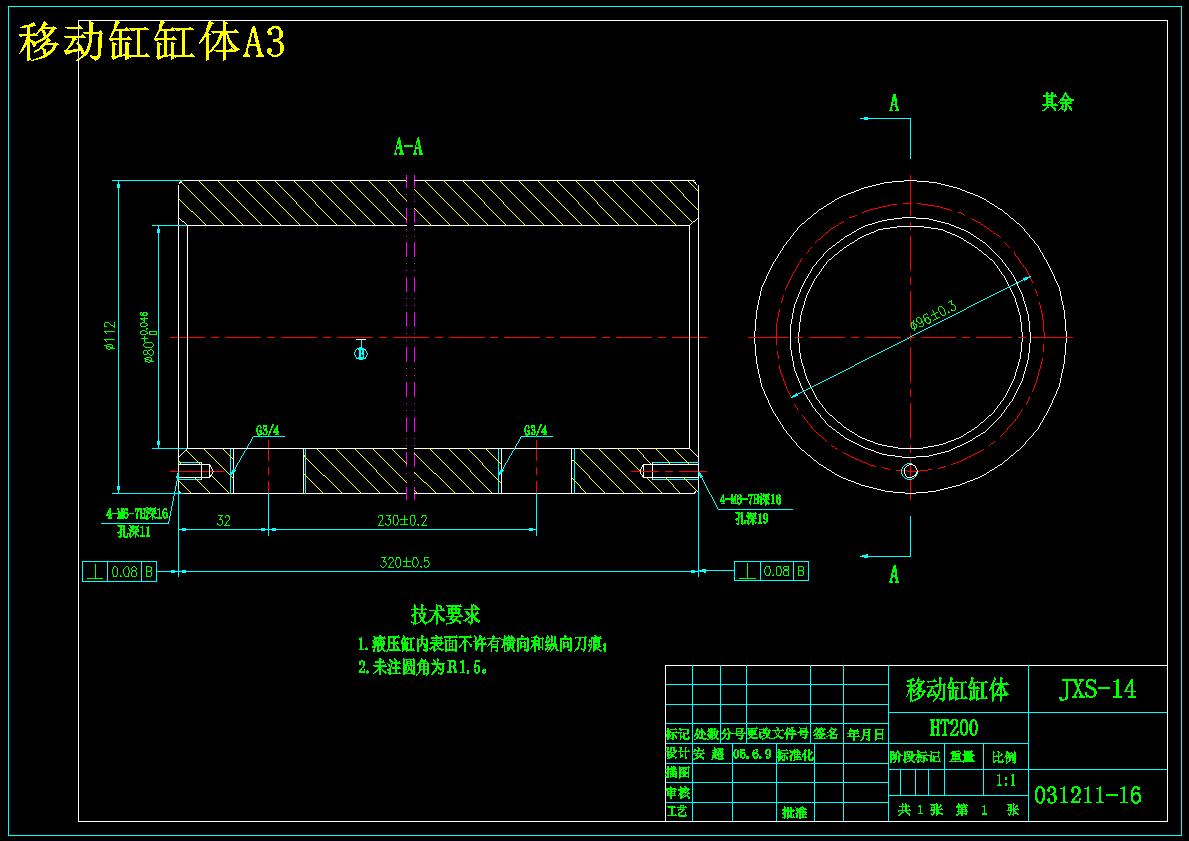The image size is (1189, 841).
Task: Select the '阶段标记' header cell
Action: point(916,757)
